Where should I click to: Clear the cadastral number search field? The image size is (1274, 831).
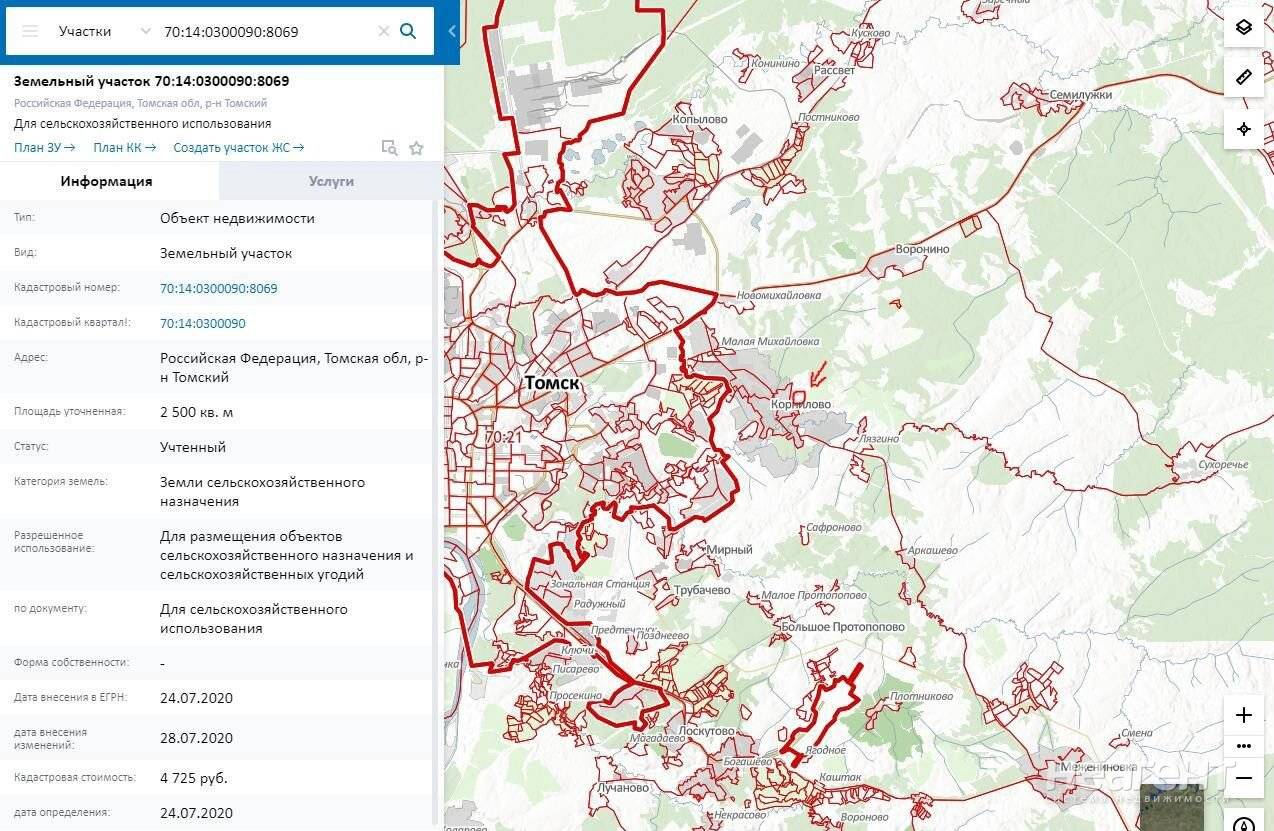(383, 31)
